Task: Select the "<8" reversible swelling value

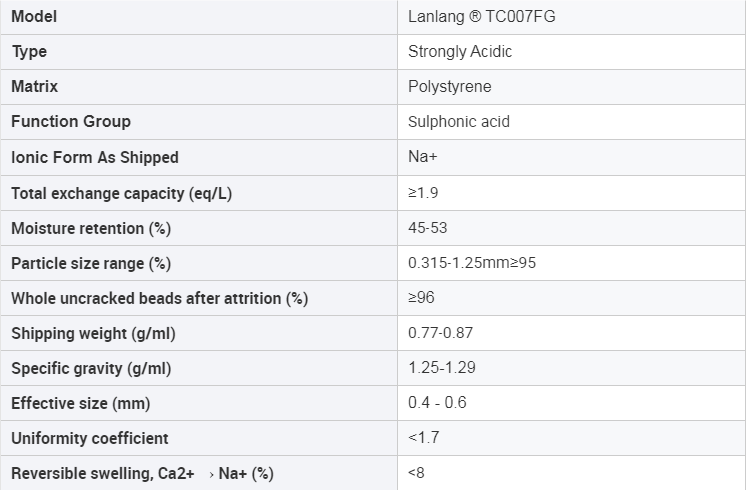Action: (x=416, y=473)
